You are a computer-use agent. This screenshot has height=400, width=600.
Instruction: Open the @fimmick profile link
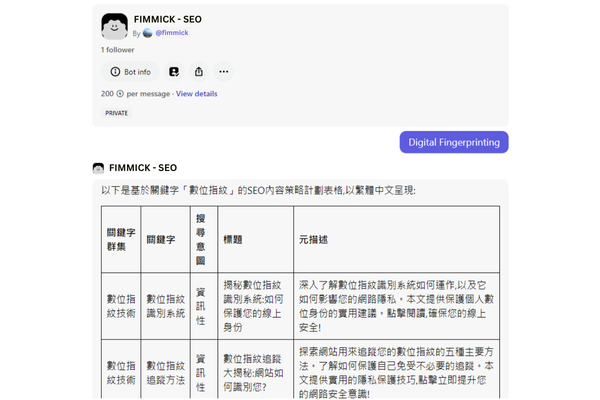tap(172, 33)
